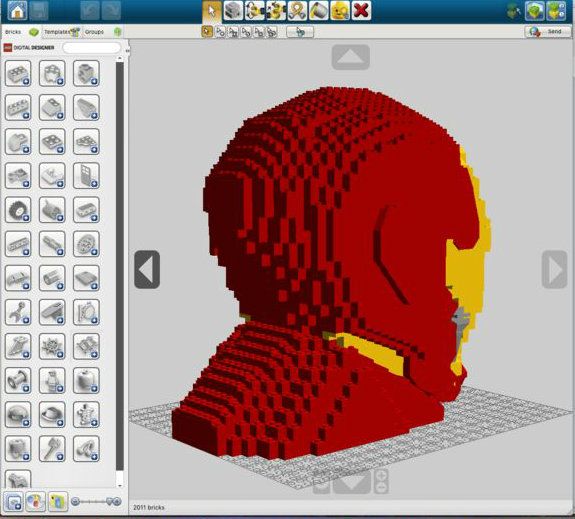Open the wheel and tyre brick category
The width and height of the screenshot is (575, 519).
(18, 210)
